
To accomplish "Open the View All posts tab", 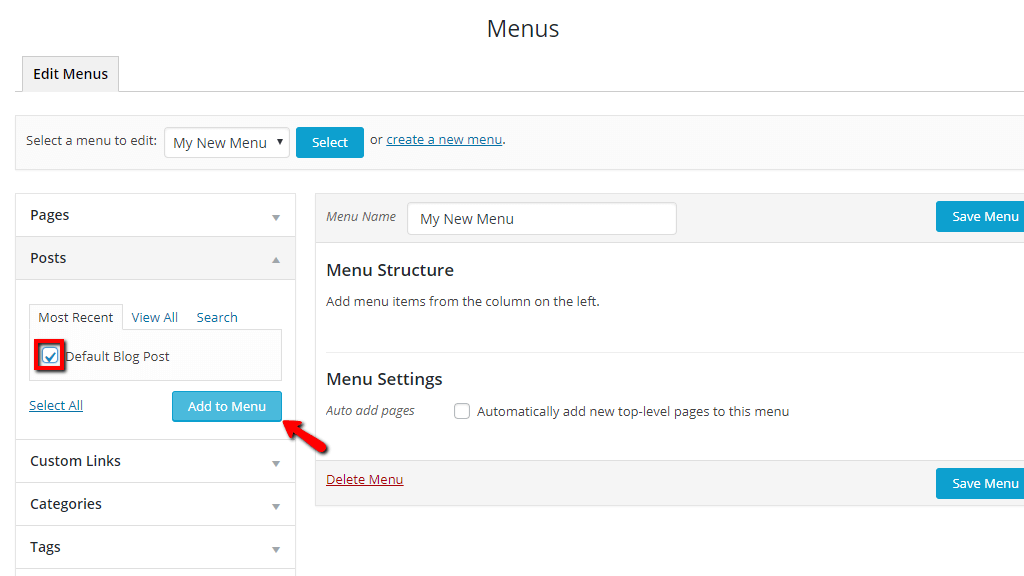I will (x=155, y=317).
